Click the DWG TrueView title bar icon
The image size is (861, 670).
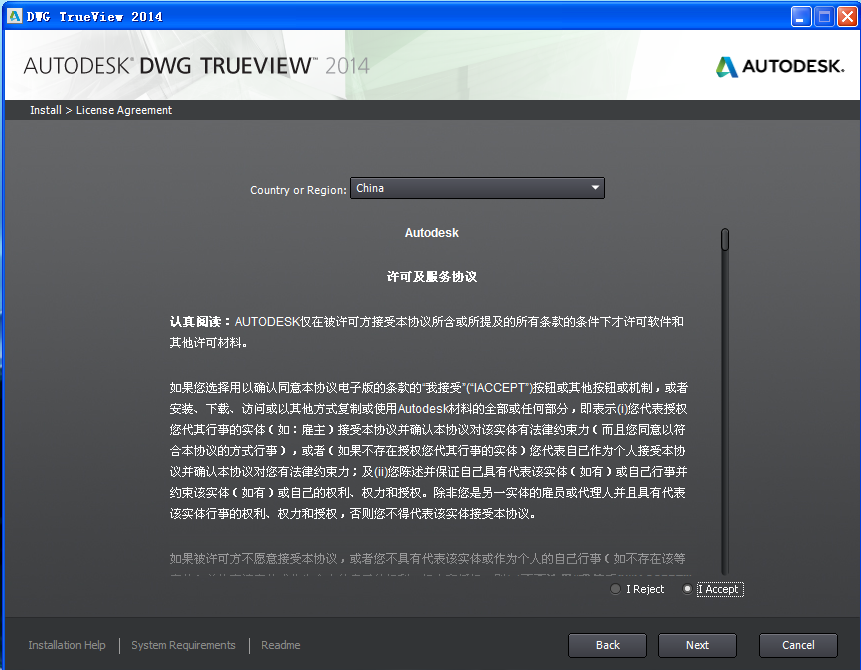pyautogui.click(x=14, y=16)
